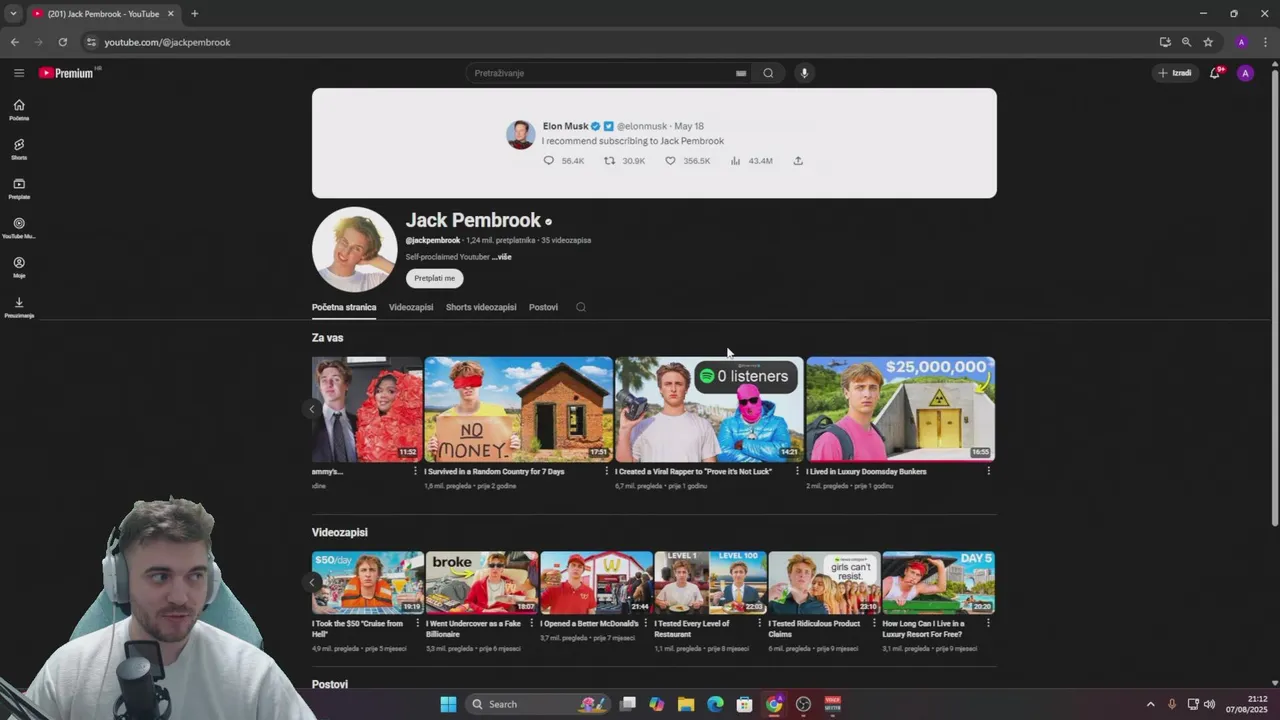Open the 'broke' billionaire video thumbnail
Viewport: 1280px width, 720px height.
482,583
